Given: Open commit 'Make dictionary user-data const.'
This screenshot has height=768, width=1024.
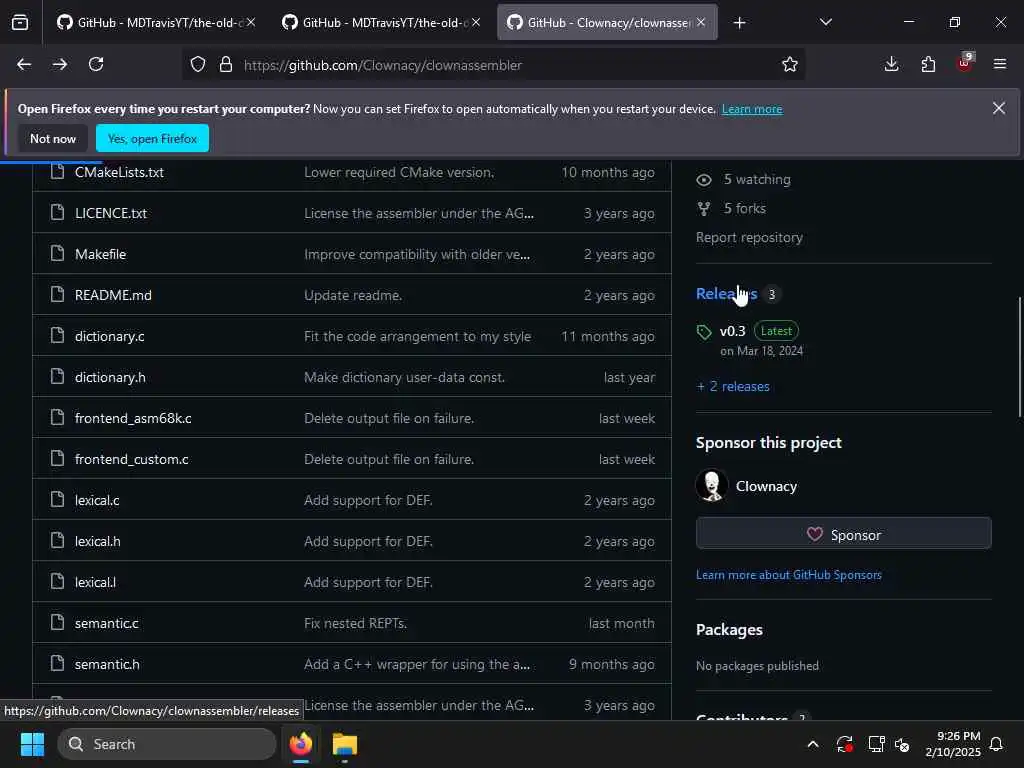Looking at the screenshot, I should pyautogui.click(x=404, y=377).
